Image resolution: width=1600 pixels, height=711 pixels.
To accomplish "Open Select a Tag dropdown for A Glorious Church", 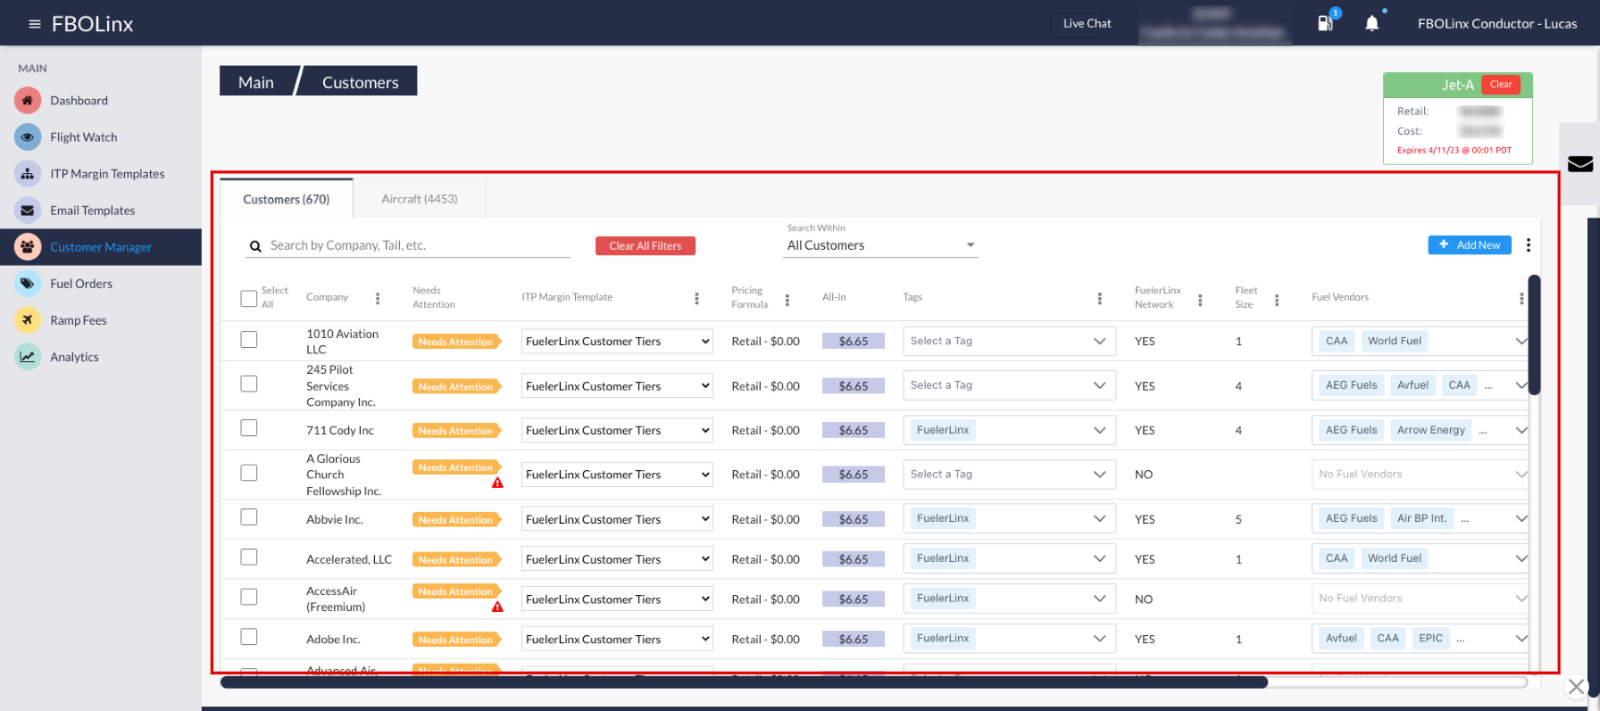I will pyautogui.click(x=1009, y=474).
